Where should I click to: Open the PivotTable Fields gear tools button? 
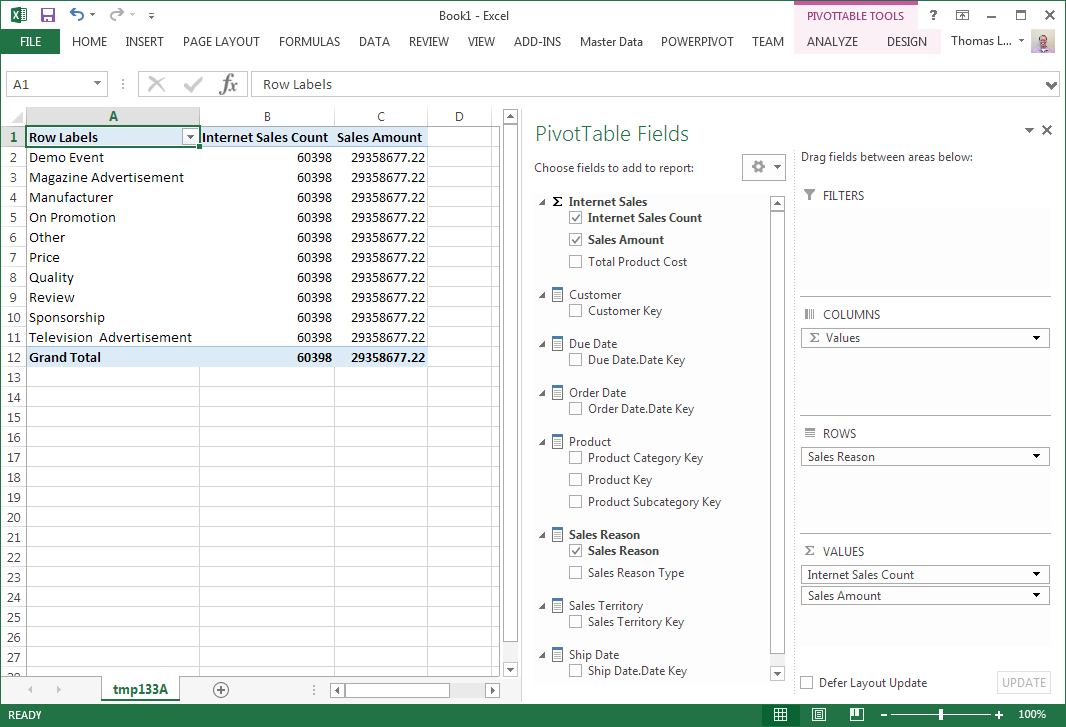[764, 167]
